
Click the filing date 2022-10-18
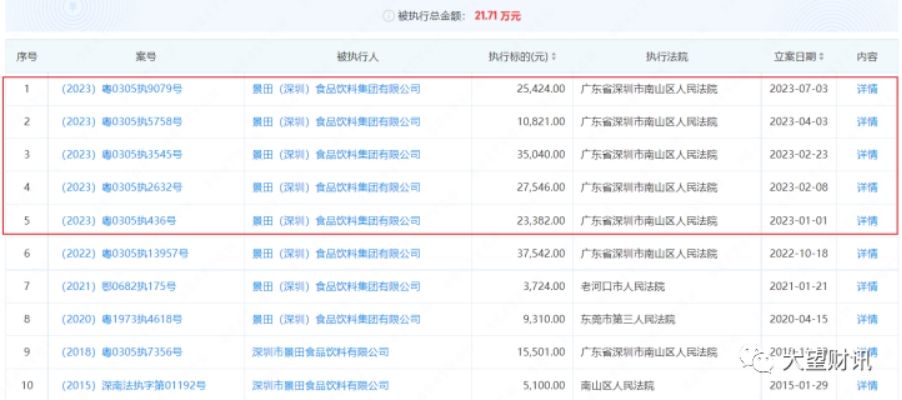(798, 254)
